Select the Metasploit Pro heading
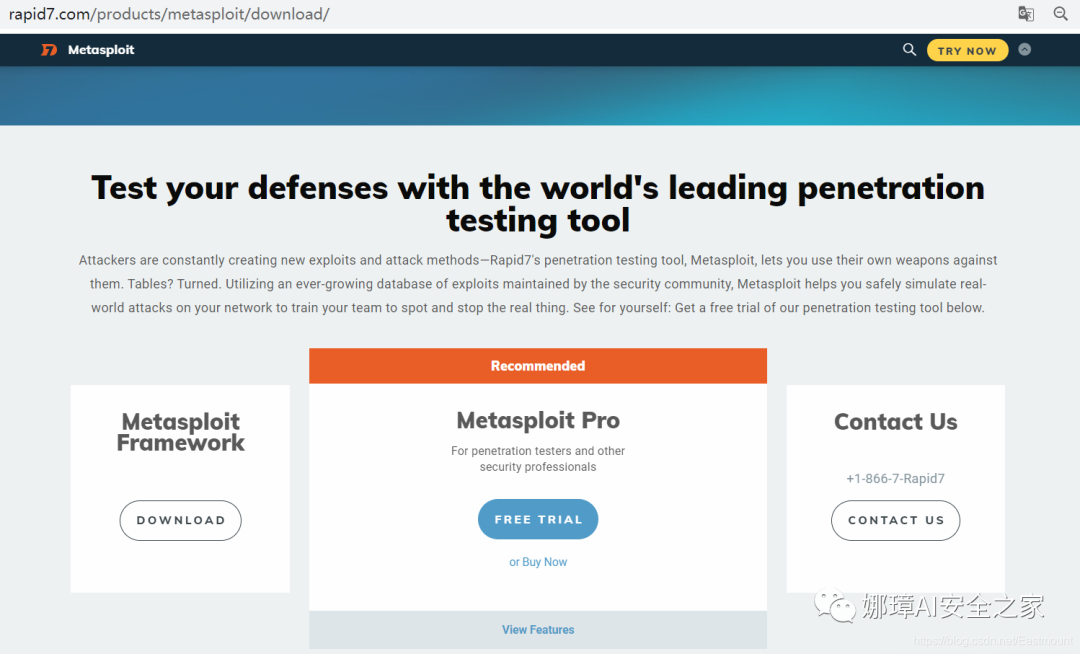 [x=538, y=420]
